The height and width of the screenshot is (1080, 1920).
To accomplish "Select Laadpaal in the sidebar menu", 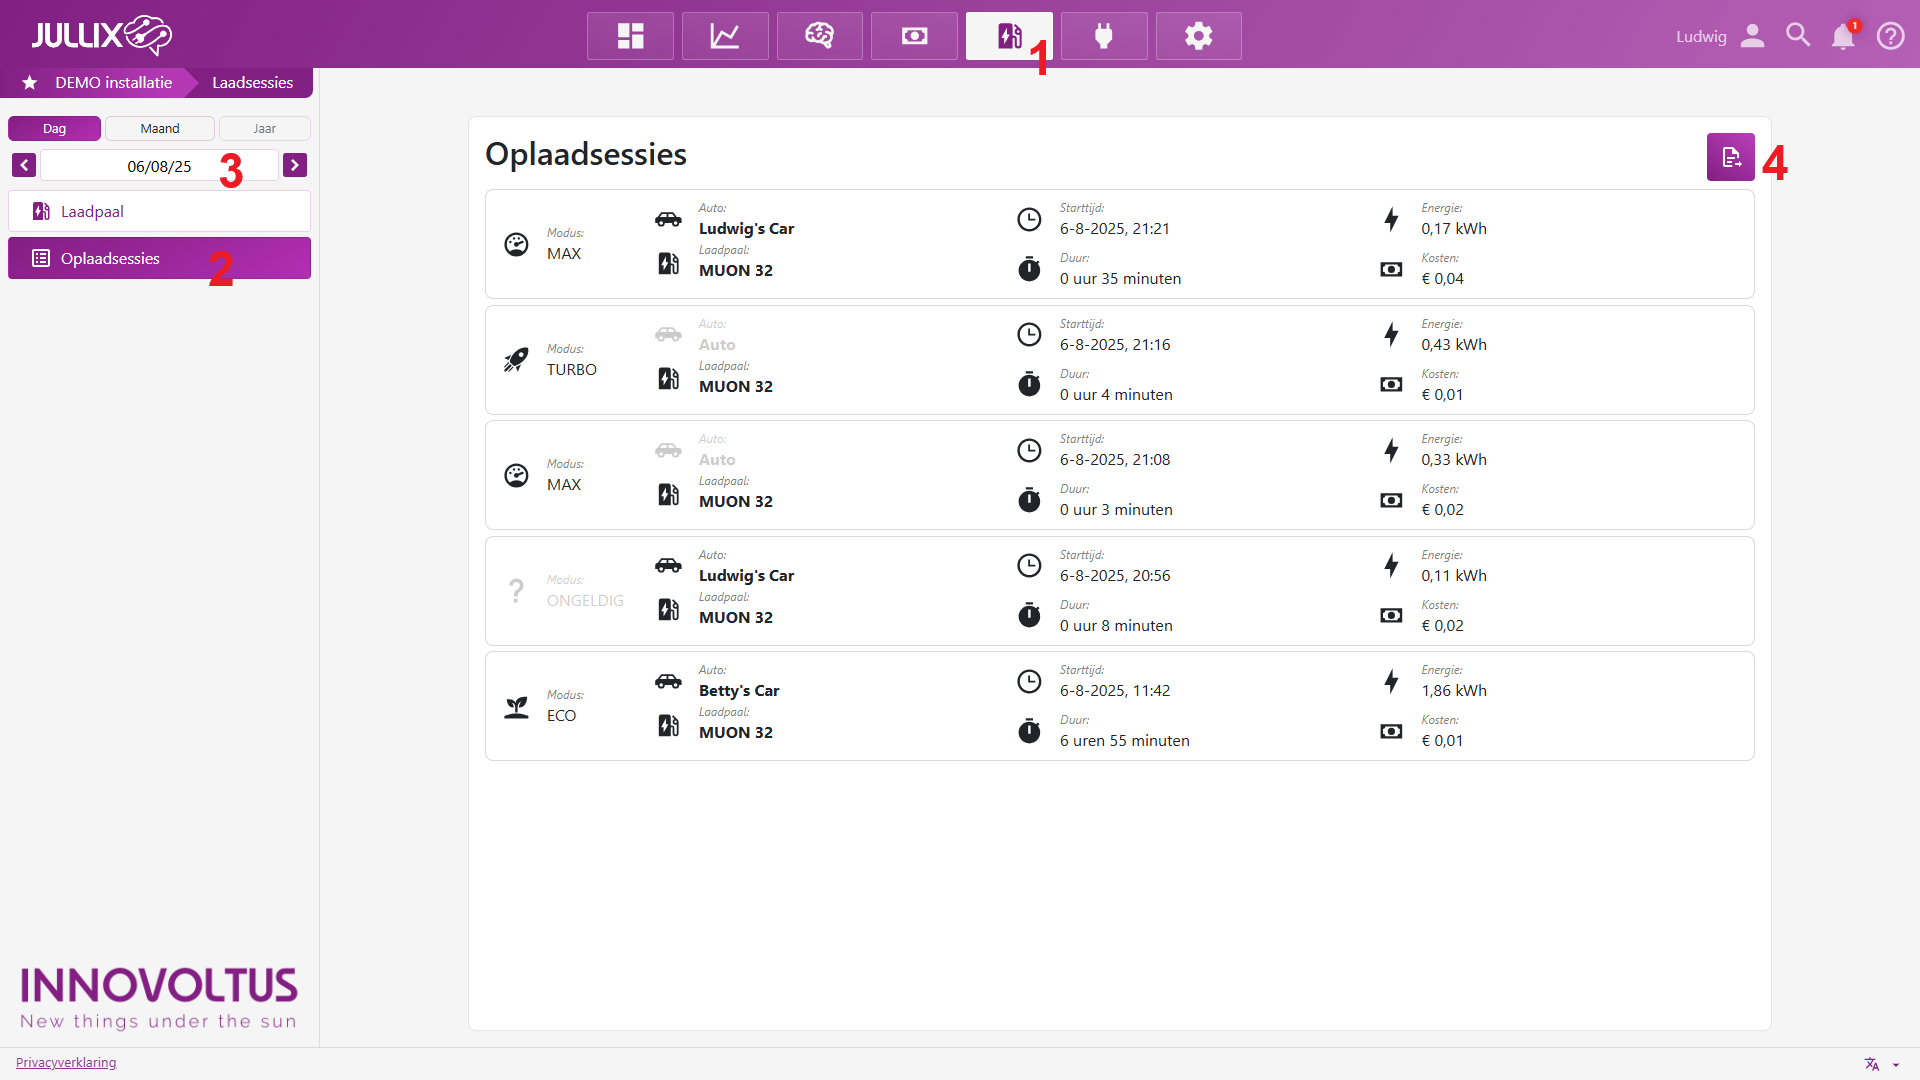I will [x=159, y=212].
